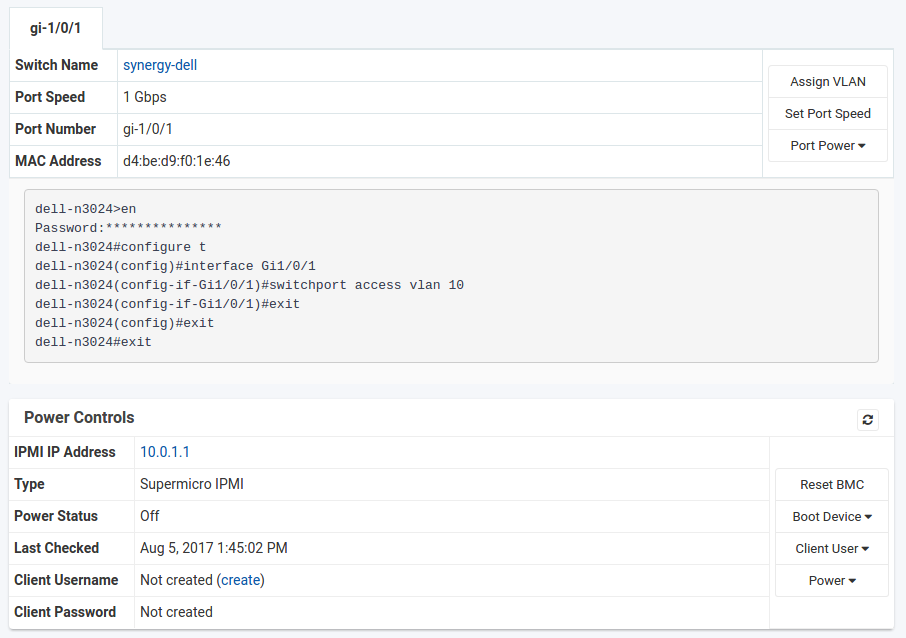
Task: Expand the Power dropdown menu
Action: [831, 580]
